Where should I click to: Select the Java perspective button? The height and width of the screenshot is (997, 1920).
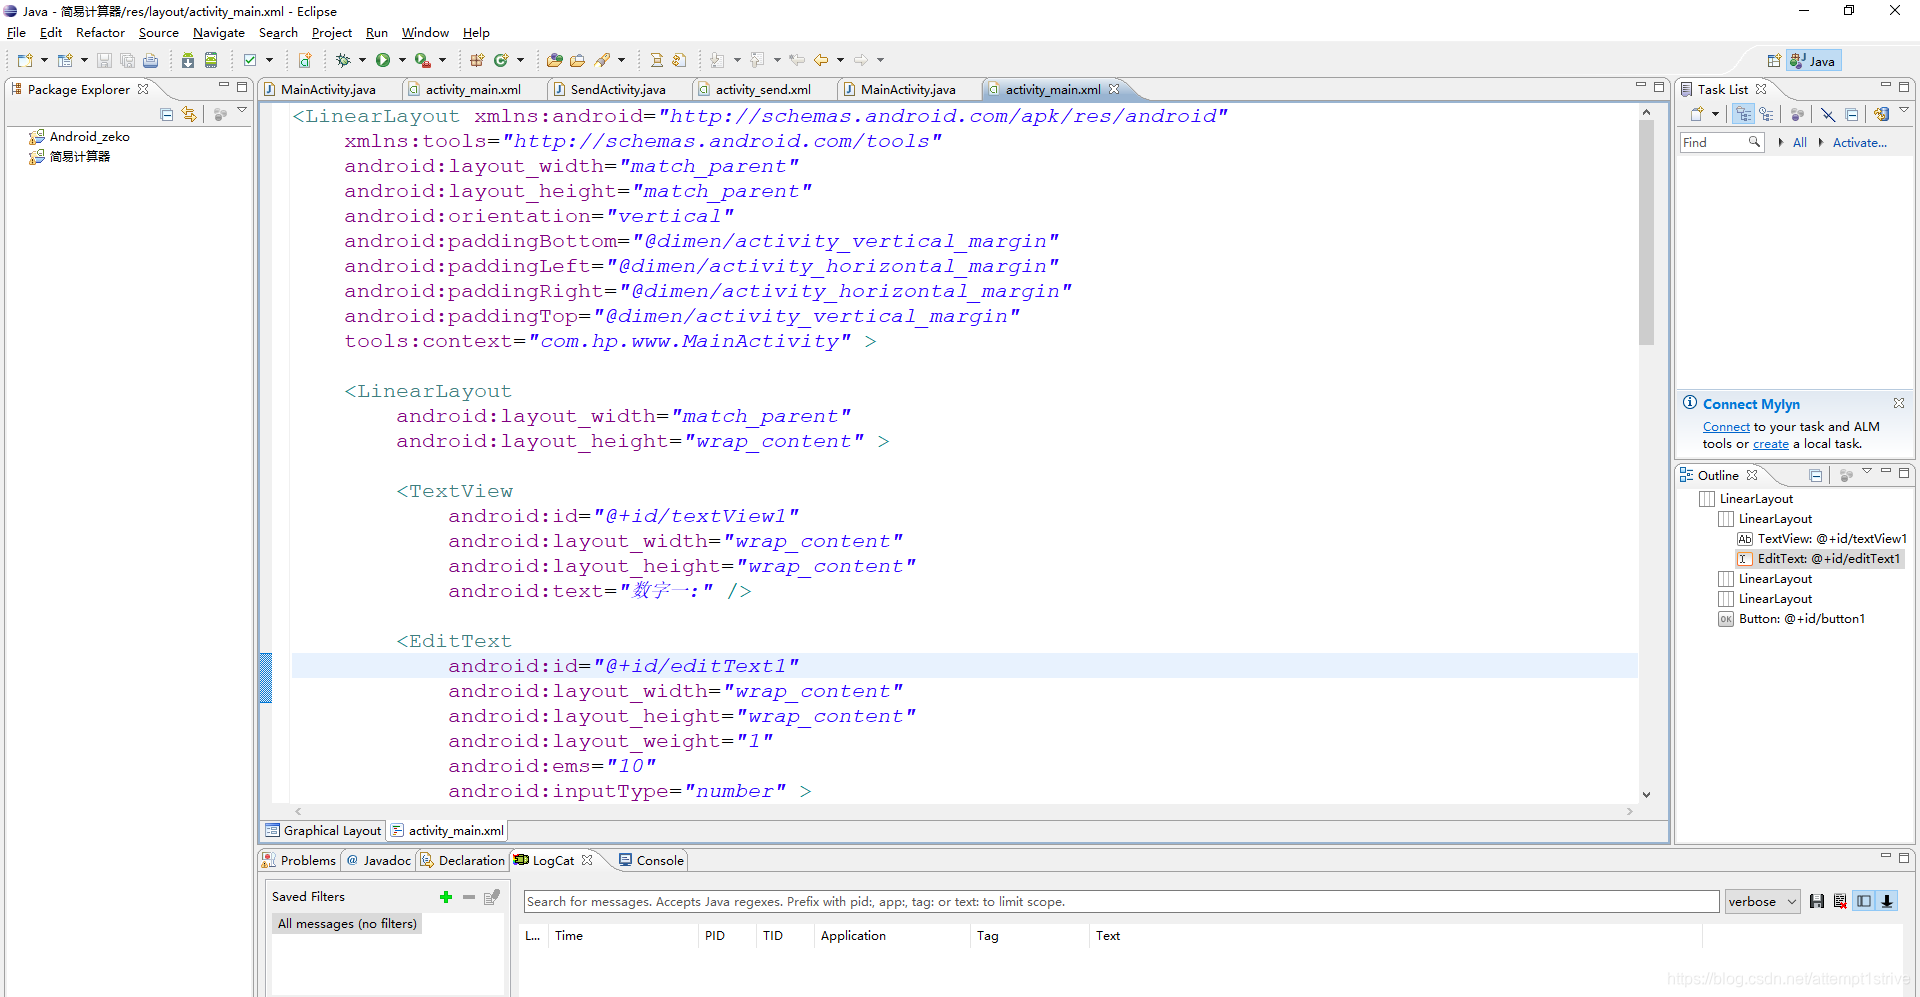pos(1814,61)
